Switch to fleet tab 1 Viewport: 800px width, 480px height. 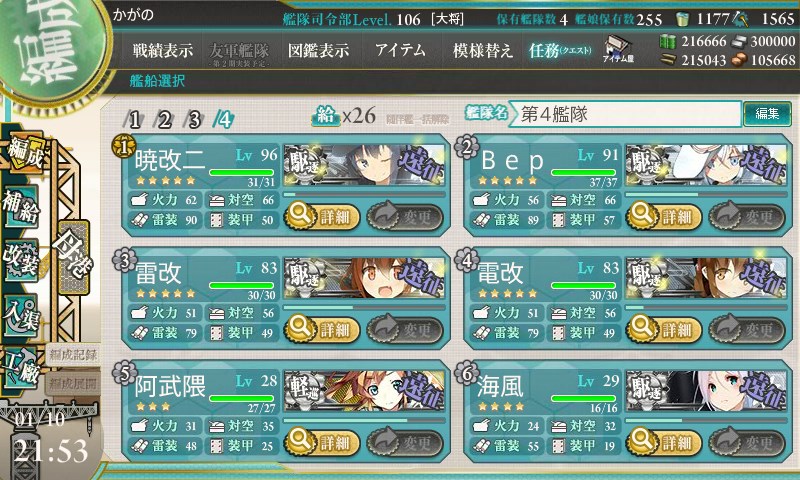point(134,120)
